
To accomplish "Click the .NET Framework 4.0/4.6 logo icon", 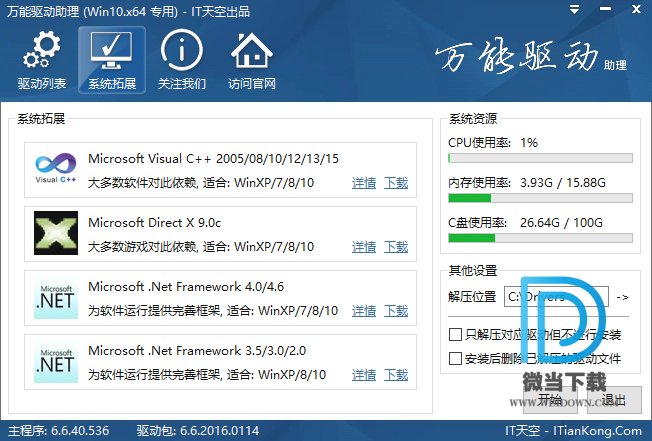I will (56, 297).
